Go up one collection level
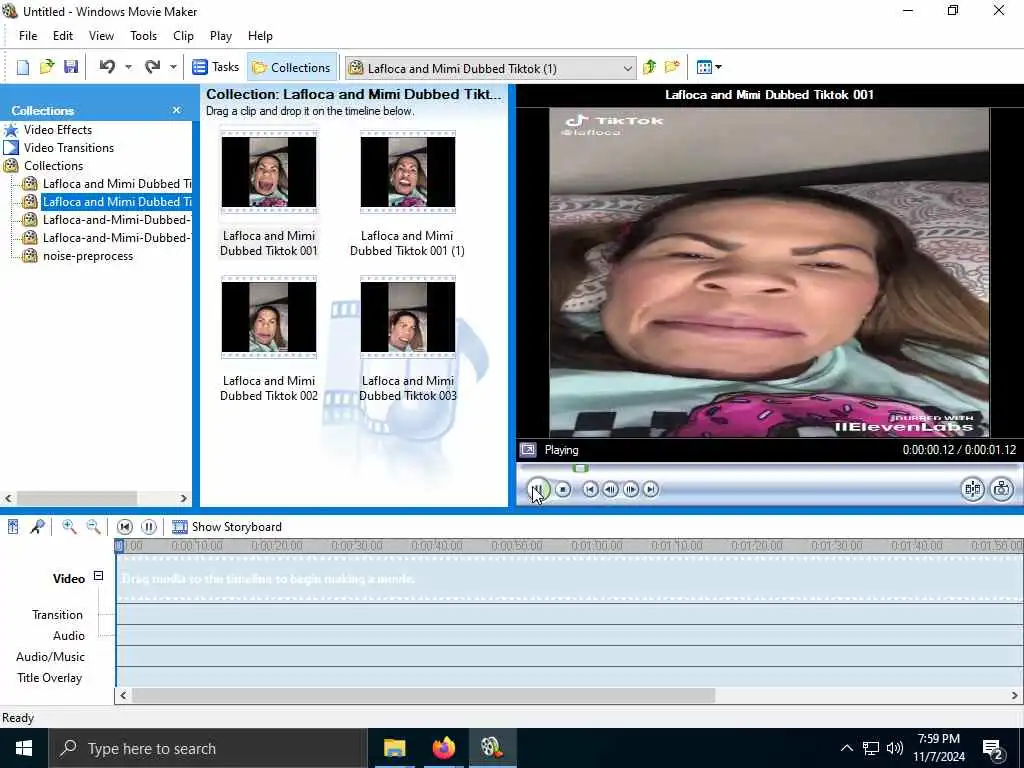This screenshot has height=768, width=1024. click(649, 67)
